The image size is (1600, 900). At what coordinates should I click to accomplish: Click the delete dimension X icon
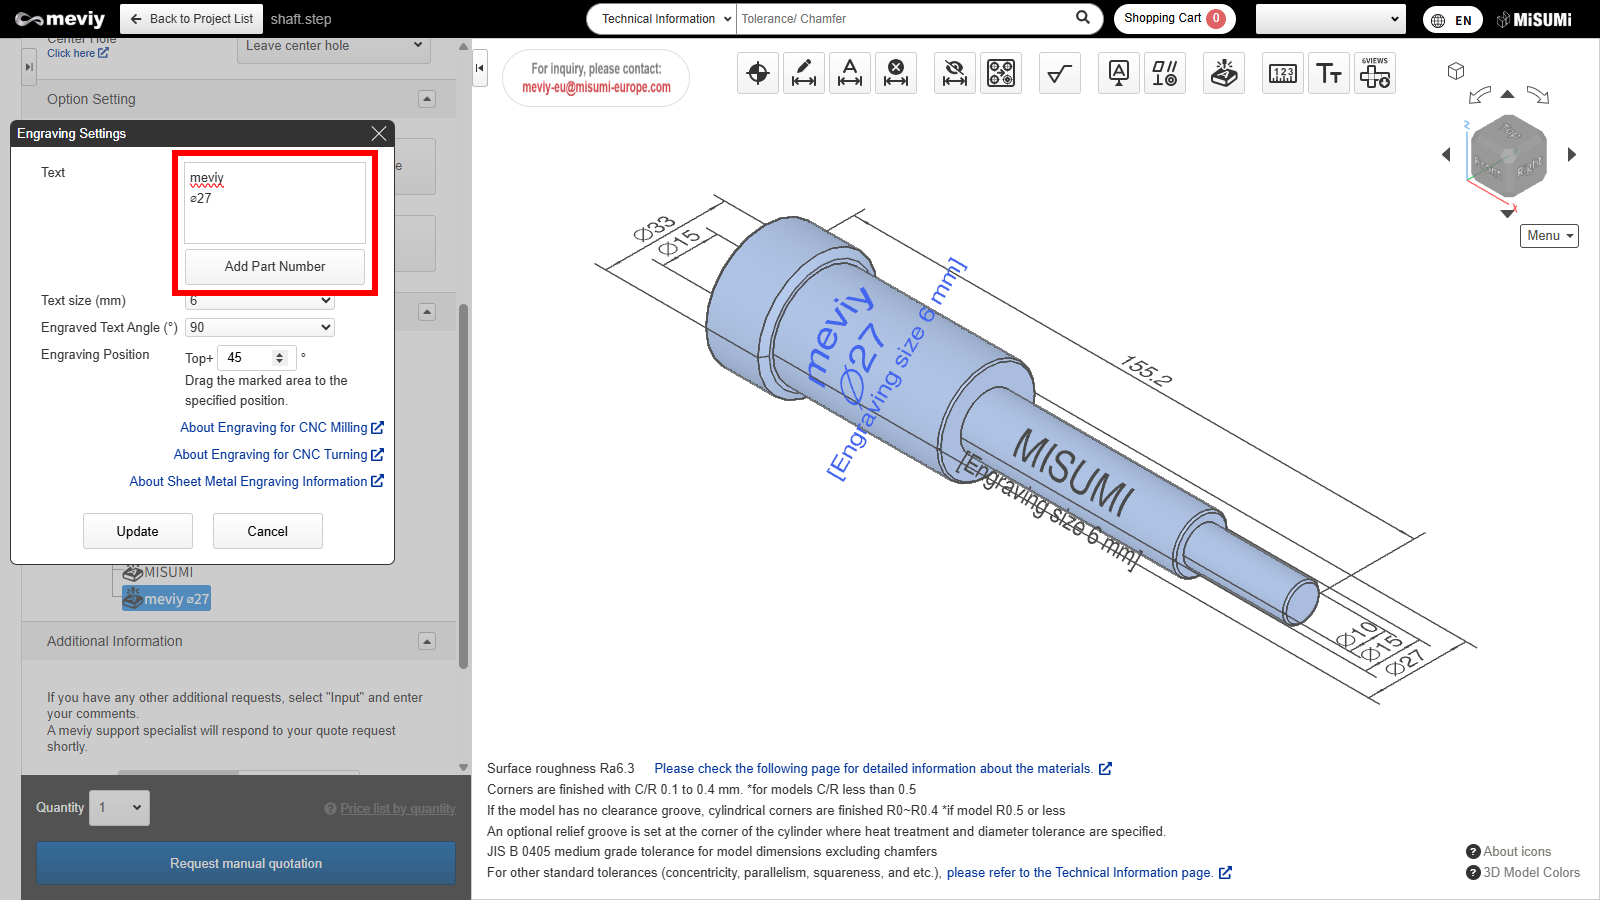(x=896, y=73)
